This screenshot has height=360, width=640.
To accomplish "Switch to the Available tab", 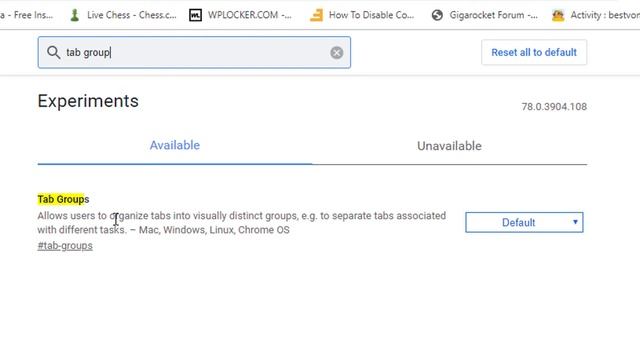I will click(x=175, y=145).
